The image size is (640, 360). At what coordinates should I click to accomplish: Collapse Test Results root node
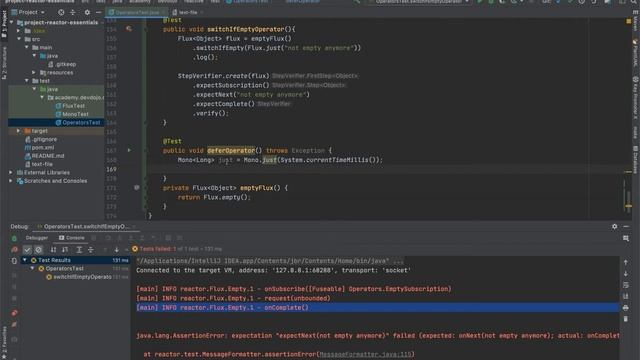tap(25, 260)
